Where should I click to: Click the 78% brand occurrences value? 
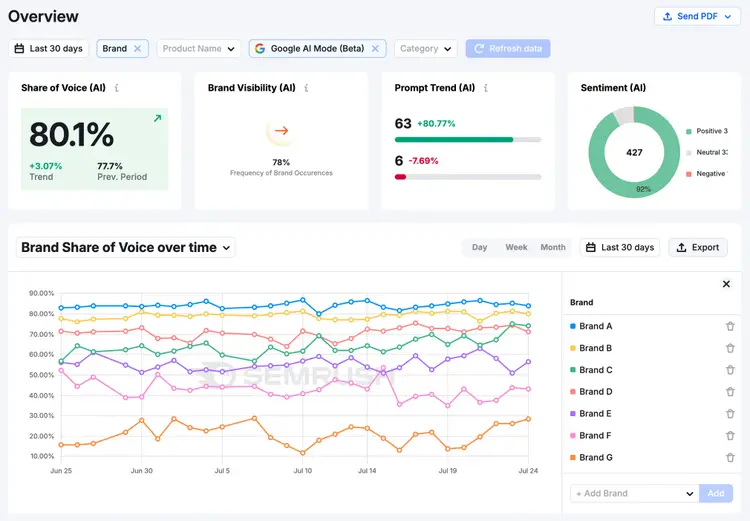point(281,162)
